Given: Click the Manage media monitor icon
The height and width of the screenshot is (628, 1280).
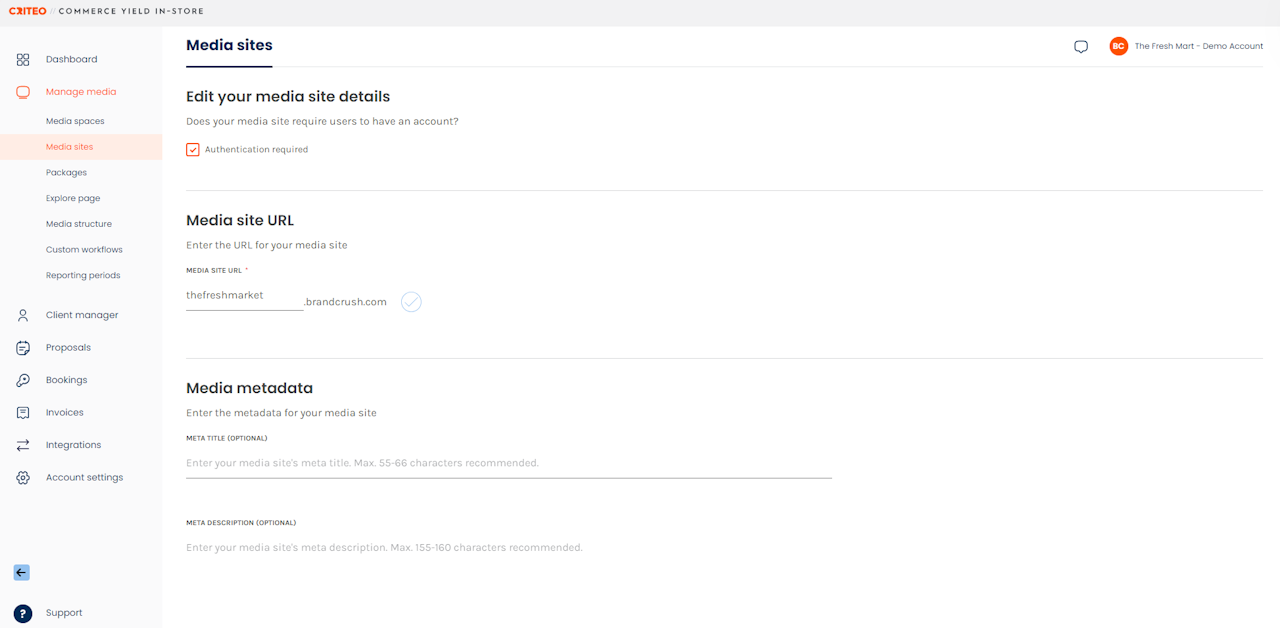Looking at the screenshot, I should pyautogui.click(x=23, y=92).
